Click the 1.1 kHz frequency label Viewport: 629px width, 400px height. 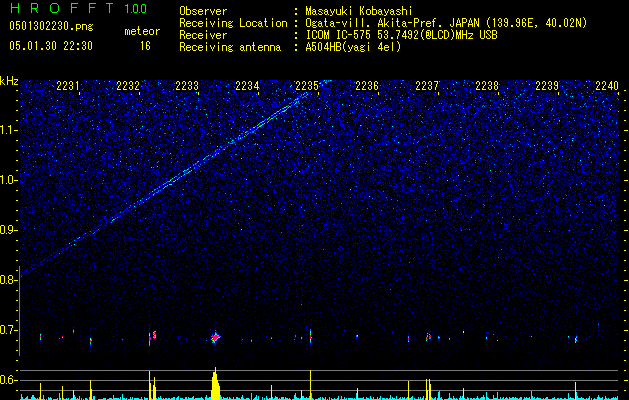pos(8,130)
